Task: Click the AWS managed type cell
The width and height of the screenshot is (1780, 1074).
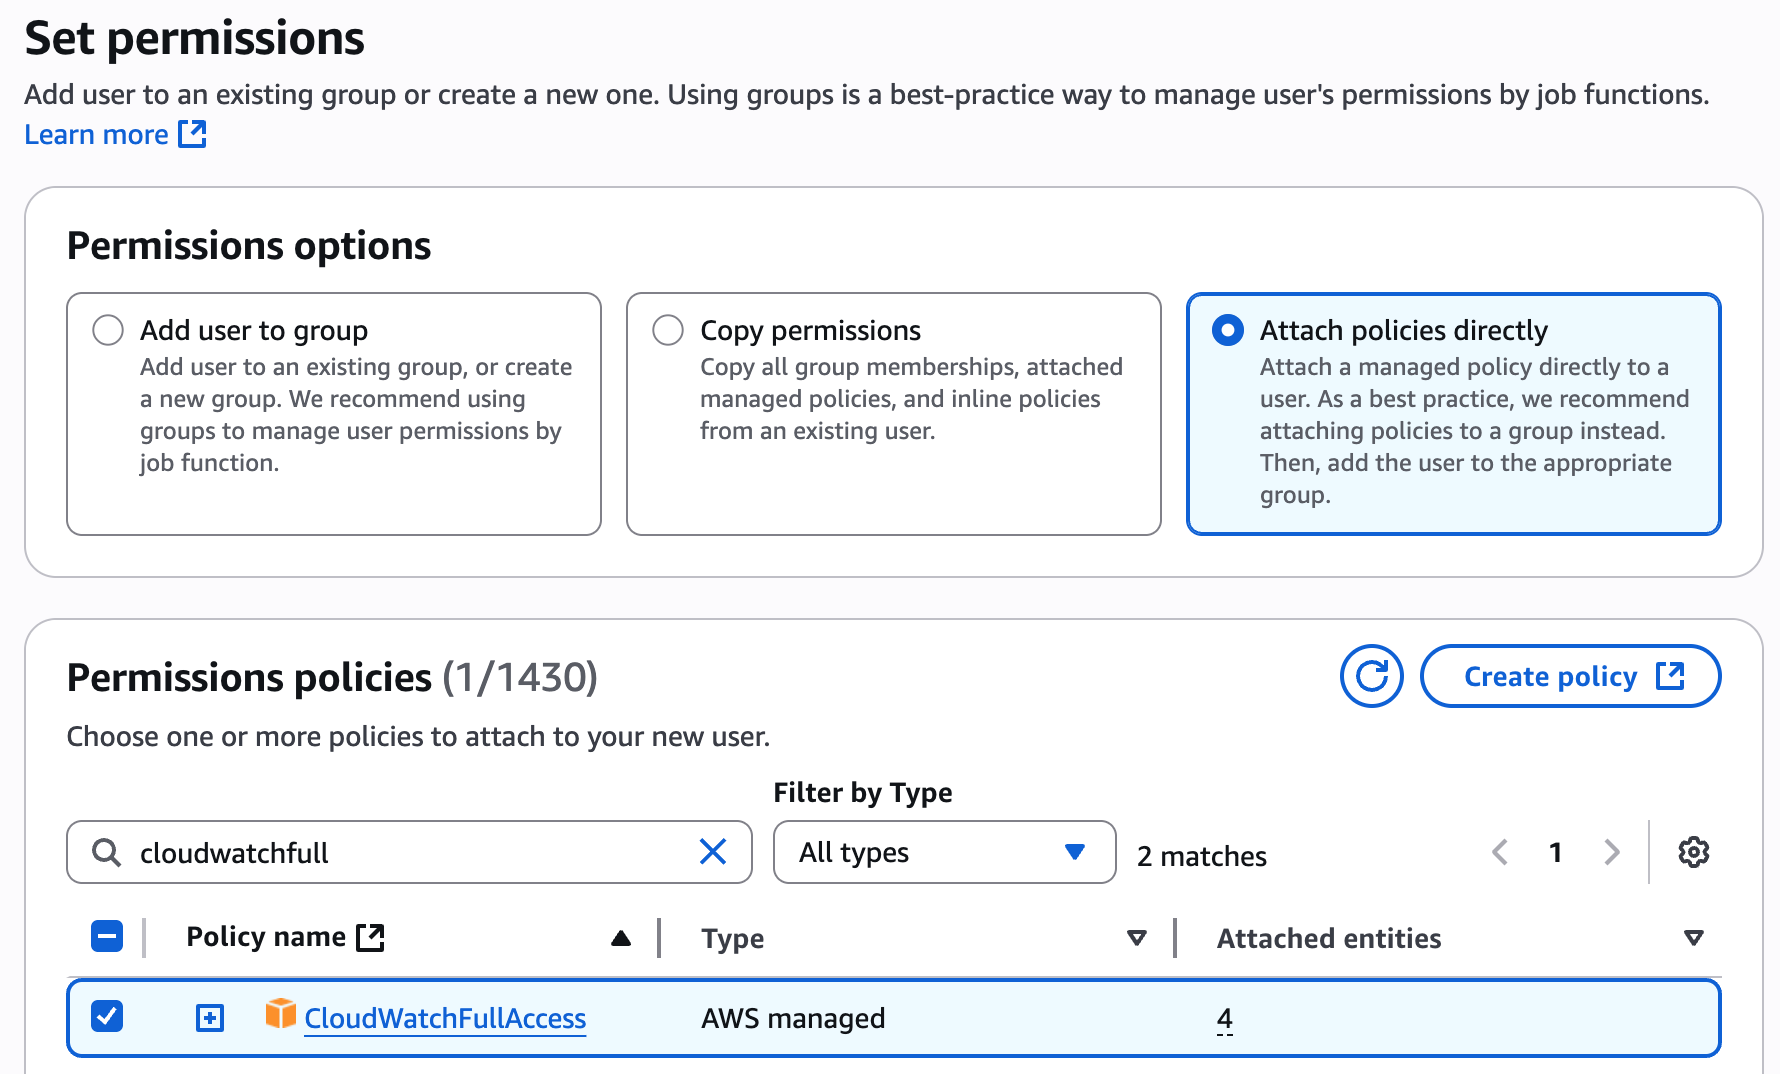Action: coord(793,1018)
